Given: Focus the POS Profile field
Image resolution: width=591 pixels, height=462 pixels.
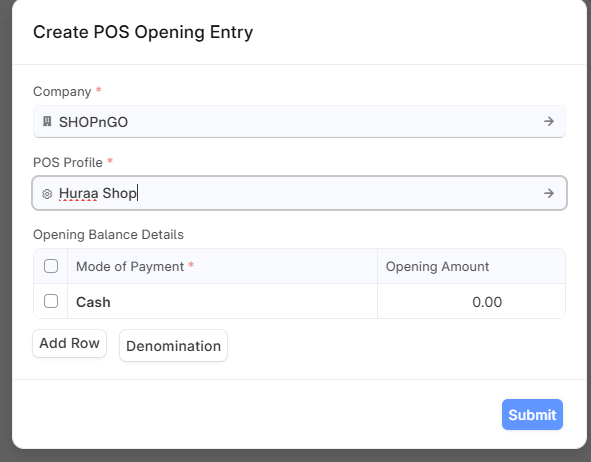Looking at the screenshot, I should (x=299, y=193).
